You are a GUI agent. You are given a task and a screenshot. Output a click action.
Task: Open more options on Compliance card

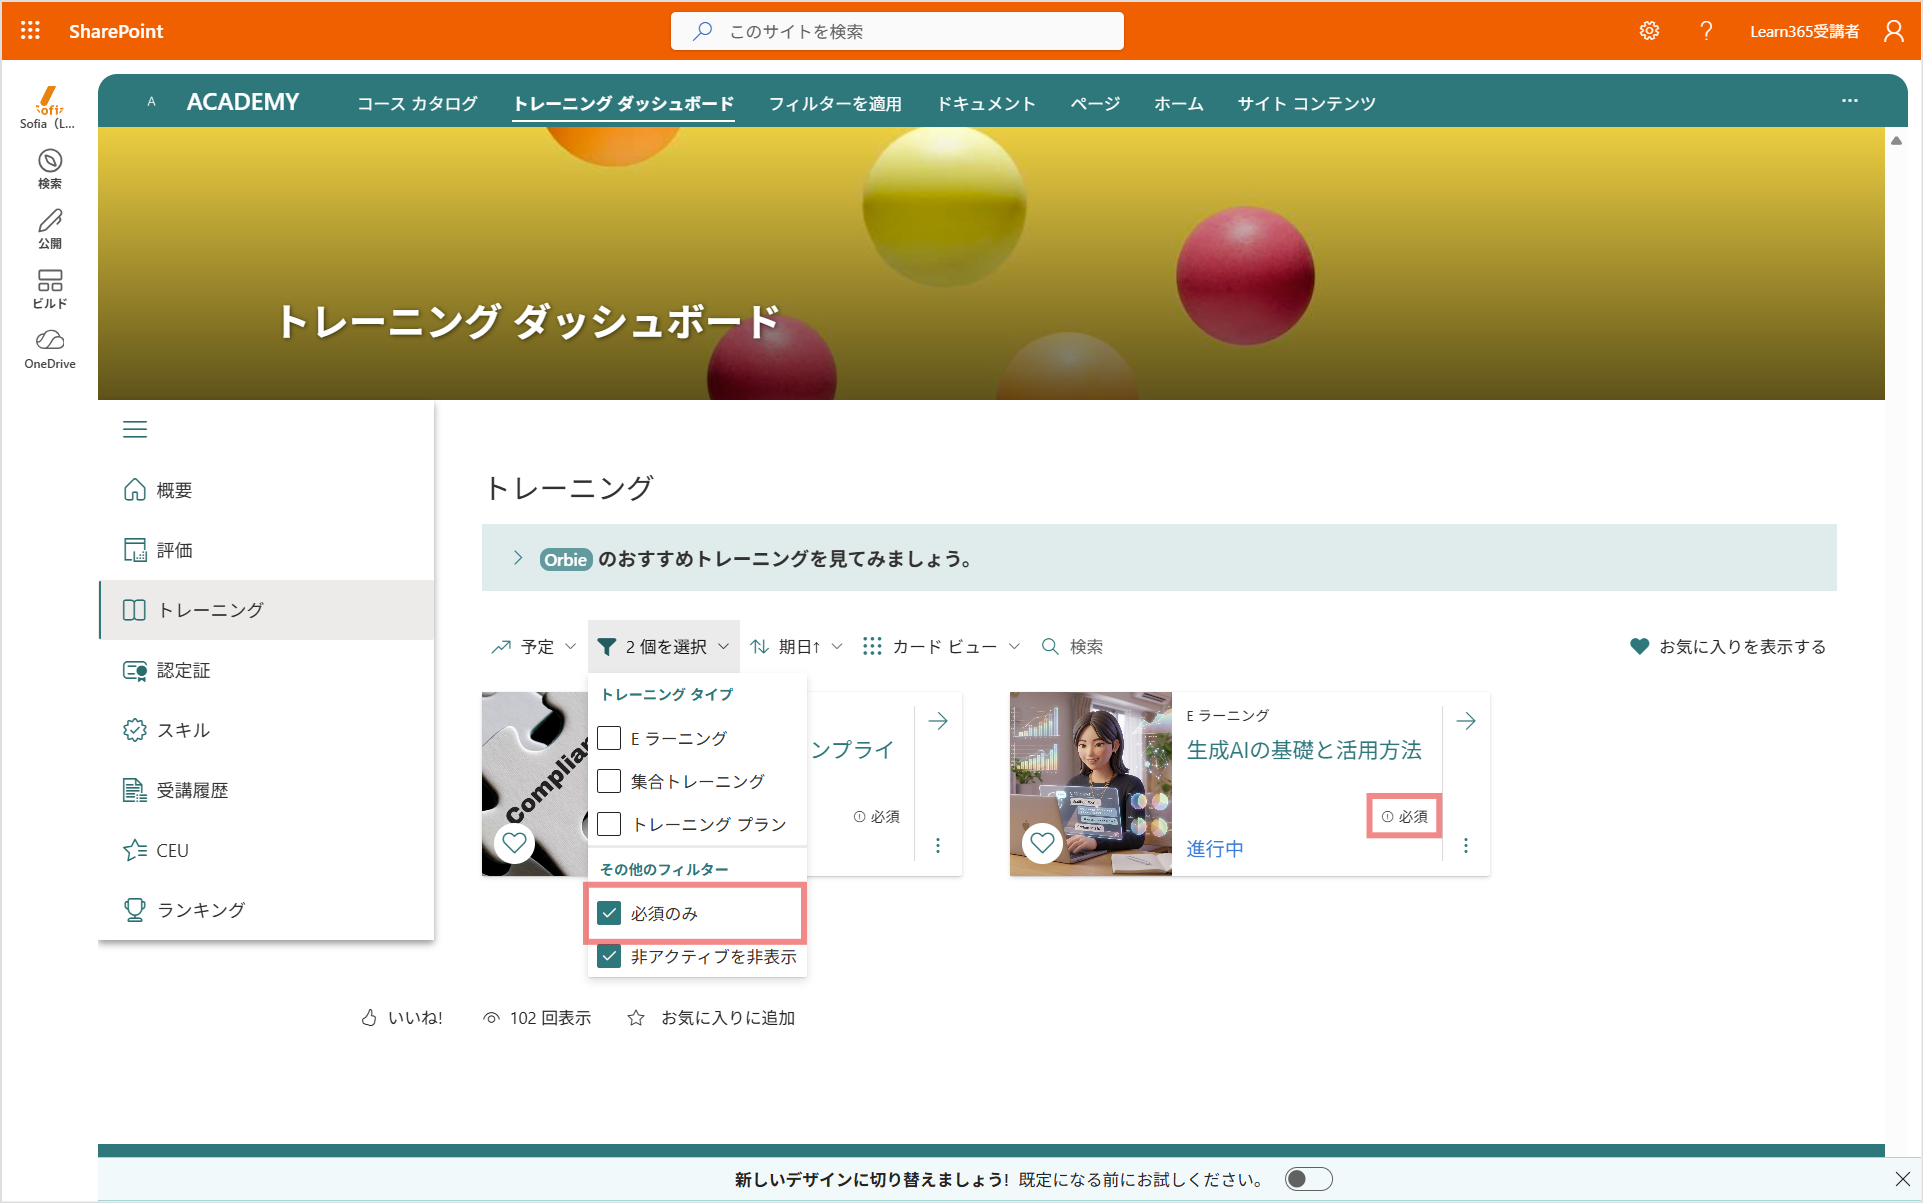[938, 846]
